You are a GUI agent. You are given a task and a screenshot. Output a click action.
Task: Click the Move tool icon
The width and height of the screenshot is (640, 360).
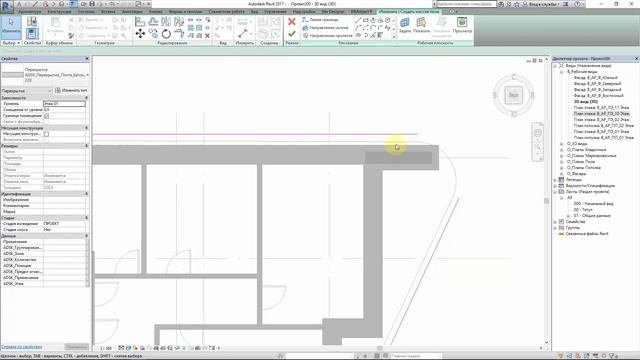click(x=140, y=34)
